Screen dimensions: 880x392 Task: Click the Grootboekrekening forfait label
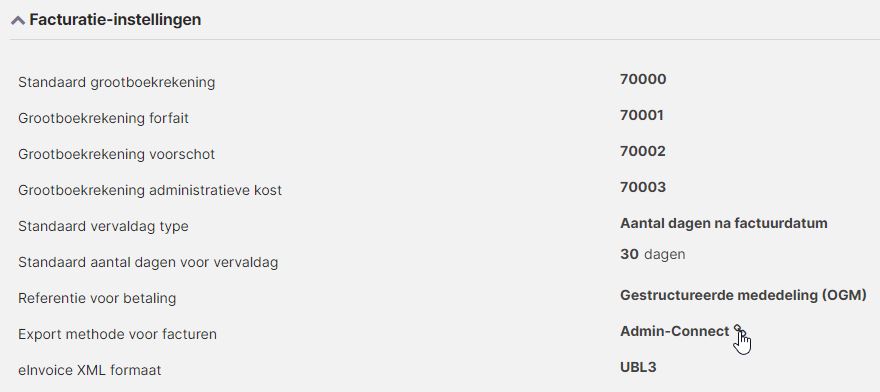pos(103,118)
